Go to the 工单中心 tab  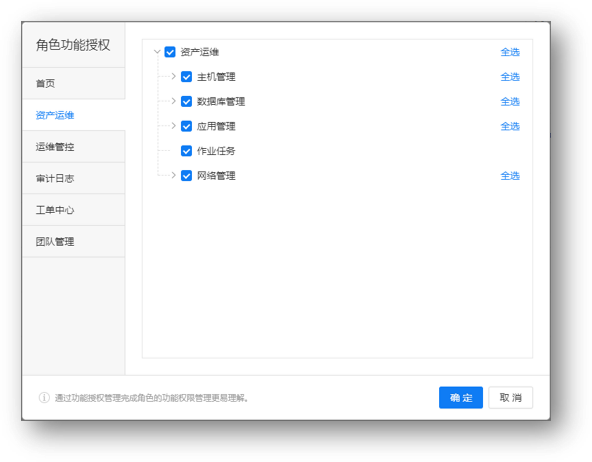74,210
